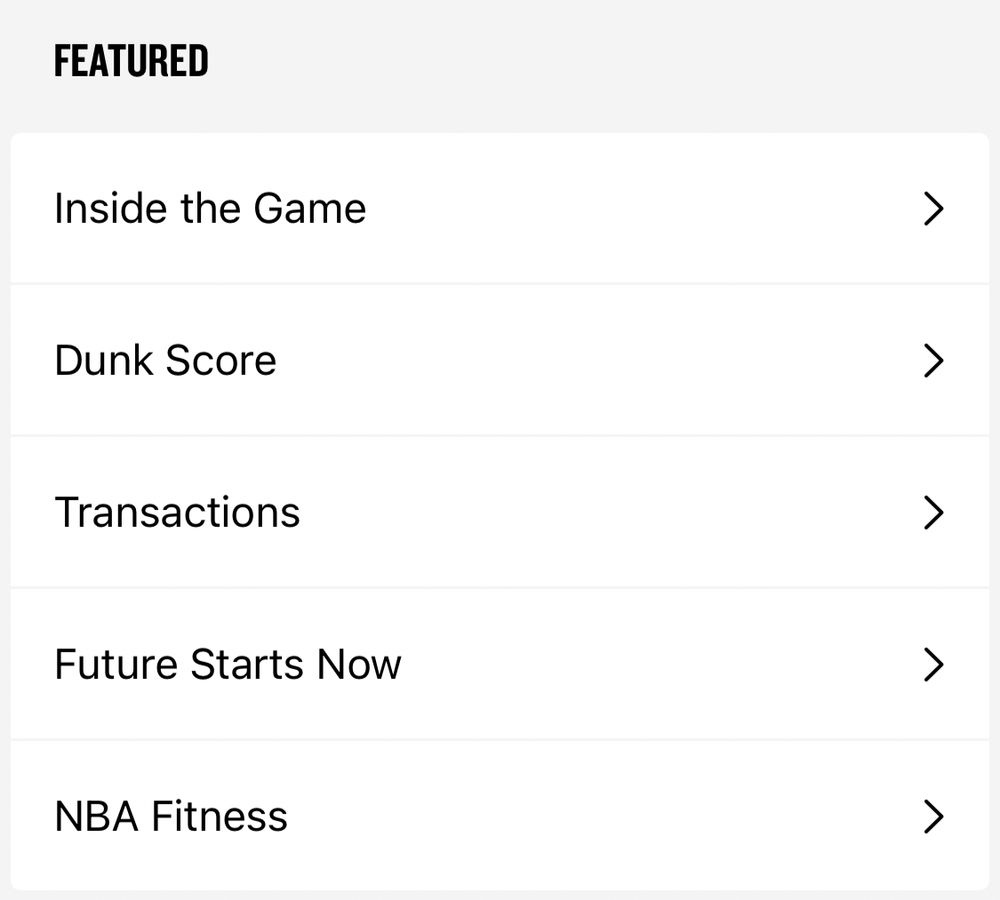Image resolution: width=1000 pixels, height=900 pixels.
Task: Click the FEATURED section heading
Action: [131, 61]
